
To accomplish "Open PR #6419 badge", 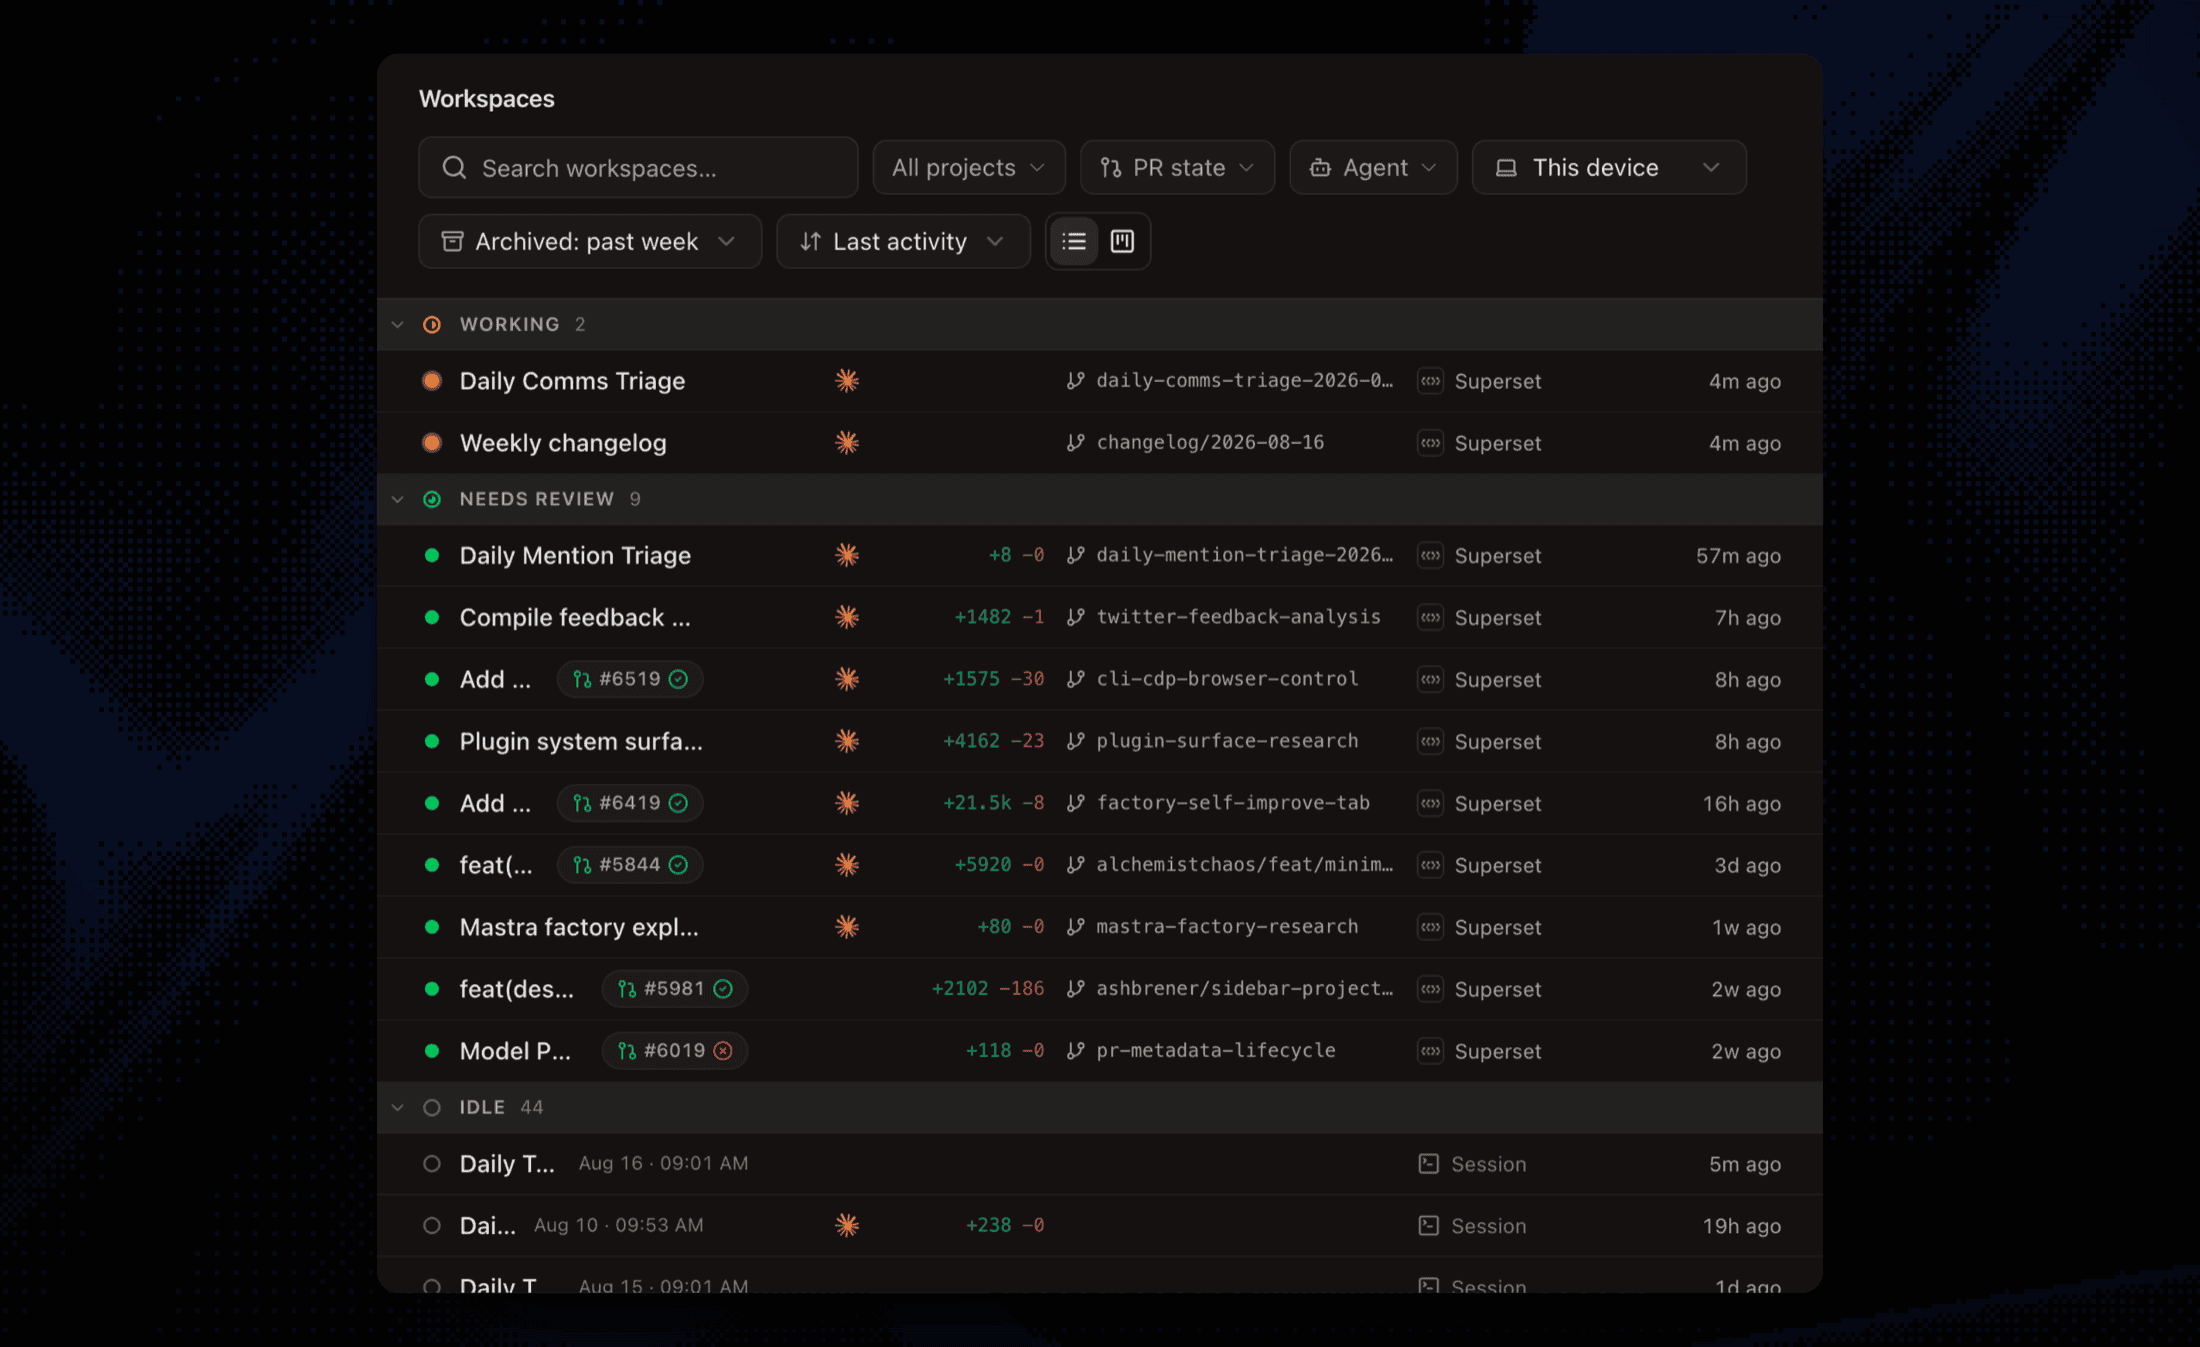I will (x=630, y=803).
